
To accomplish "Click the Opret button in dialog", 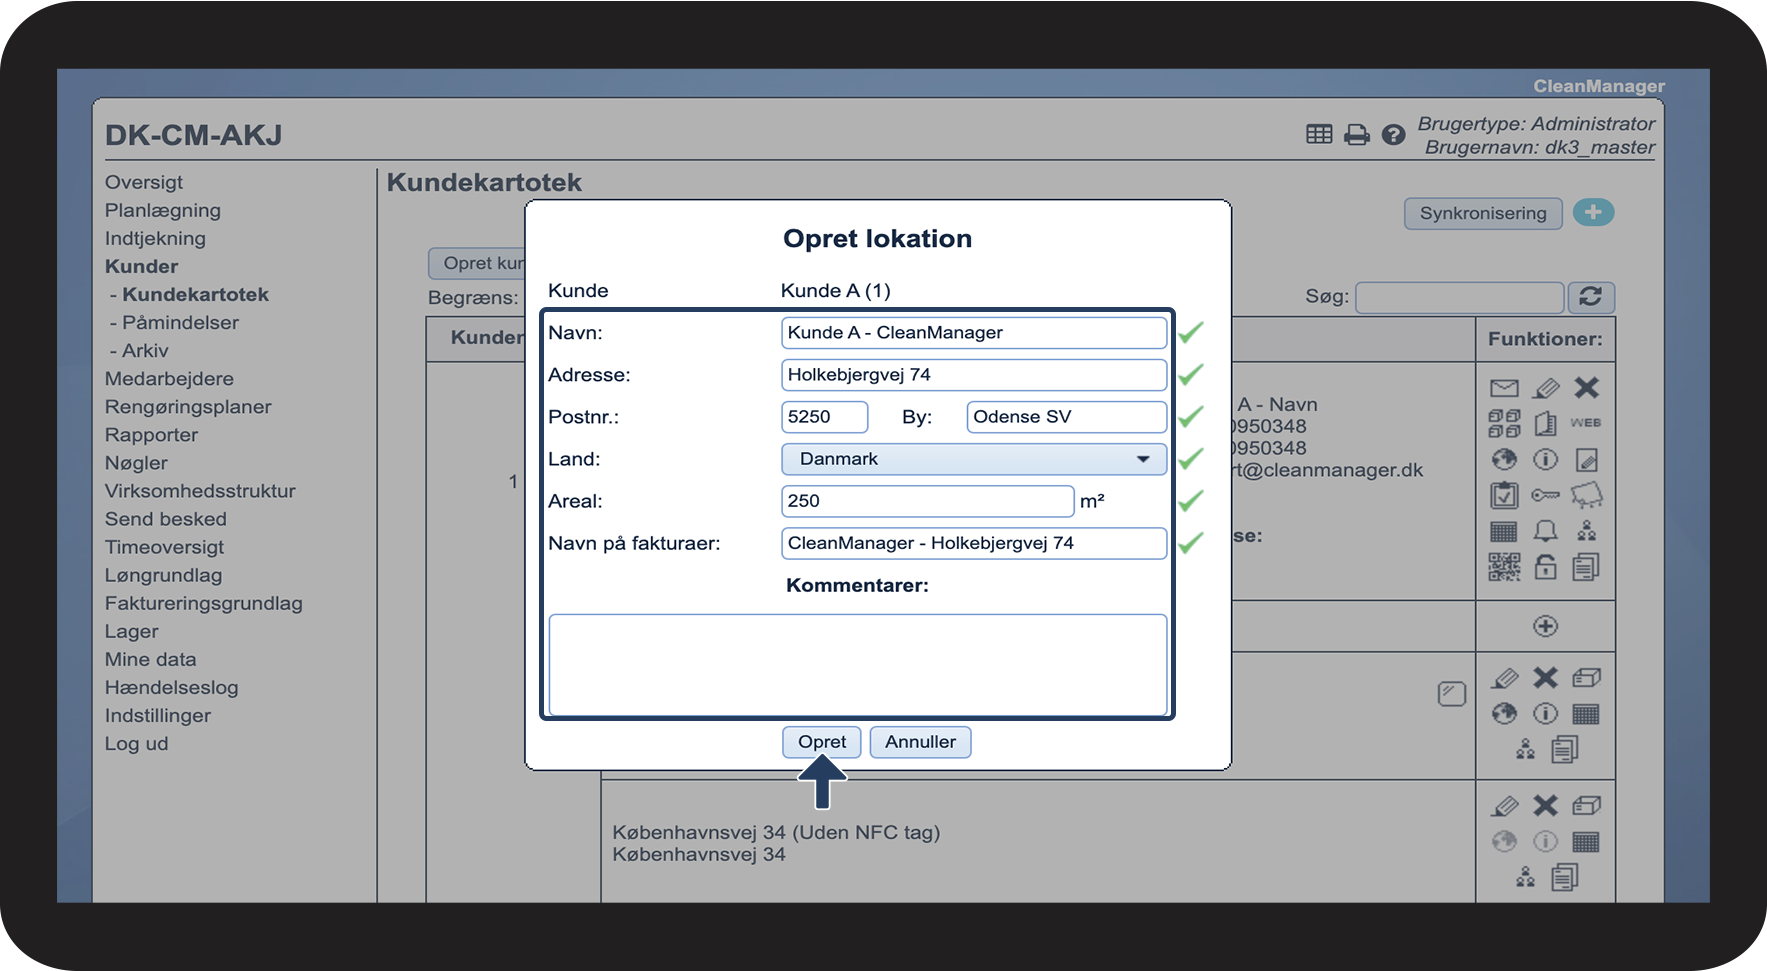I will pyautogui.click(x=821, y=742).
